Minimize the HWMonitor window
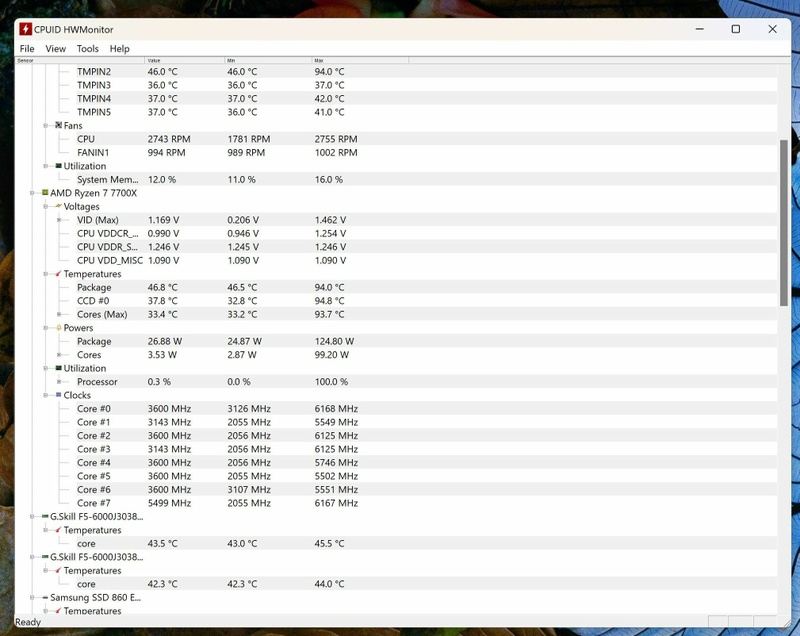This screenshot has width=800, height=636. pos(699,29)
